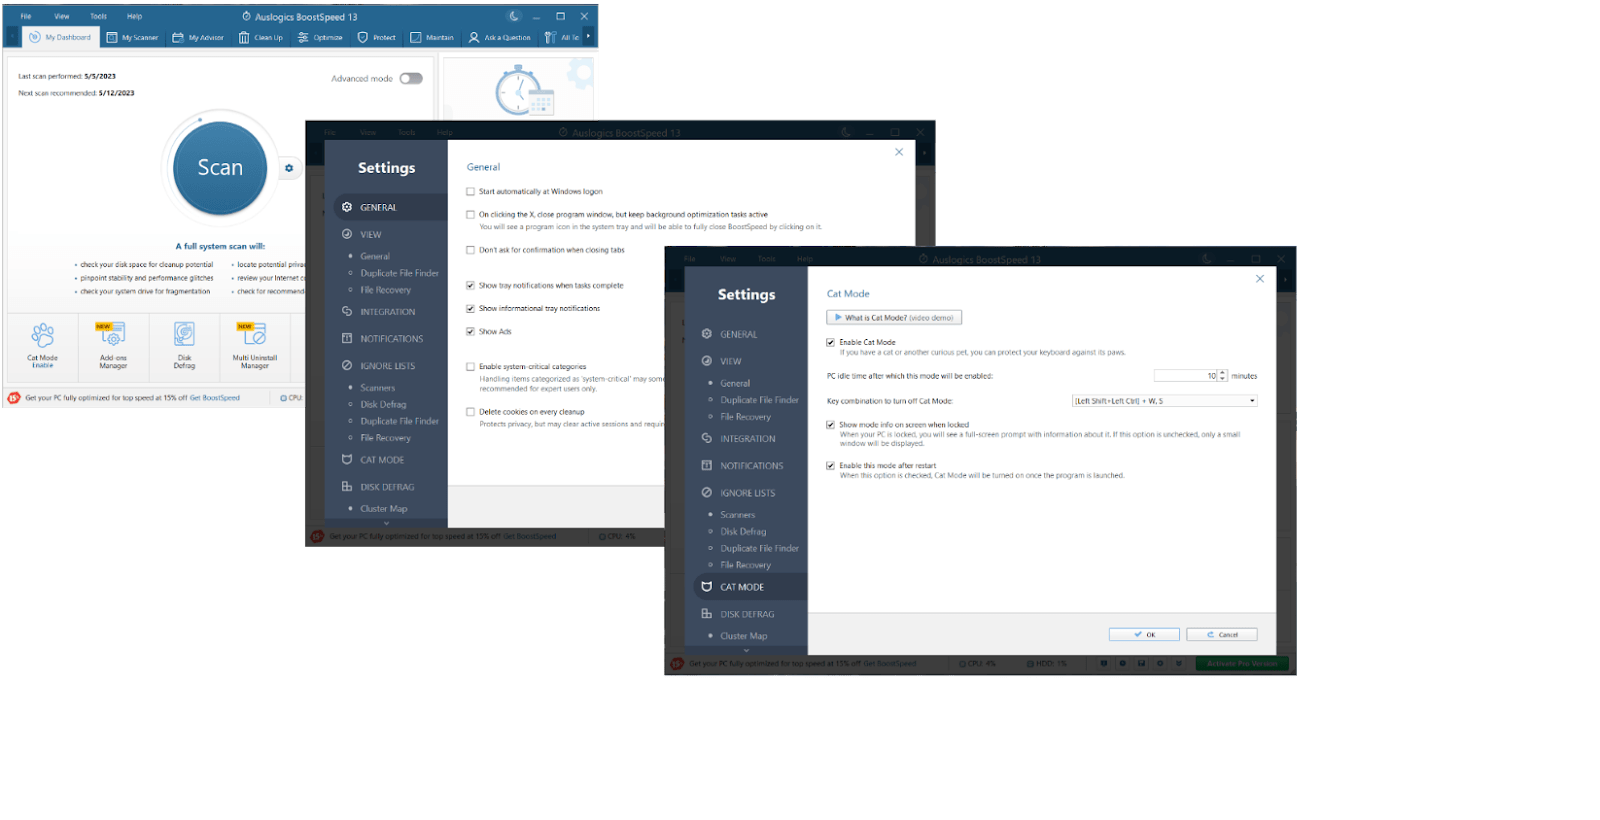Go to the Optimize tab
Image resolution: width=1600 pixels, height=820 pixels.
[x=320, y=37]
